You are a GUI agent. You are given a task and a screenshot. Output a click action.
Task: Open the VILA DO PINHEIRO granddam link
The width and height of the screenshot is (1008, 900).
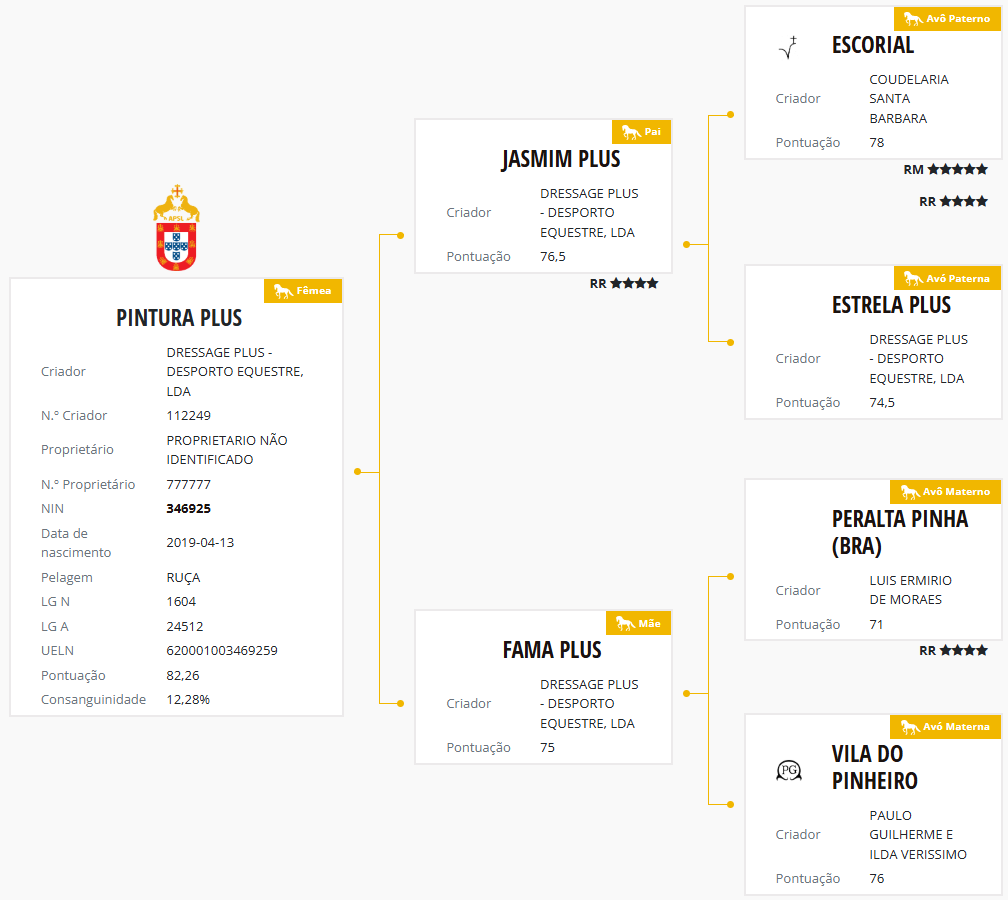pos(875,767)
